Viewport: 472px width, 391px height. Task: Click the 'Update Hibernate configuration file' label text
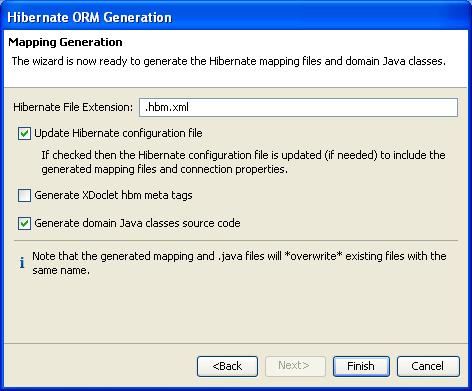(x=118, y=133)
